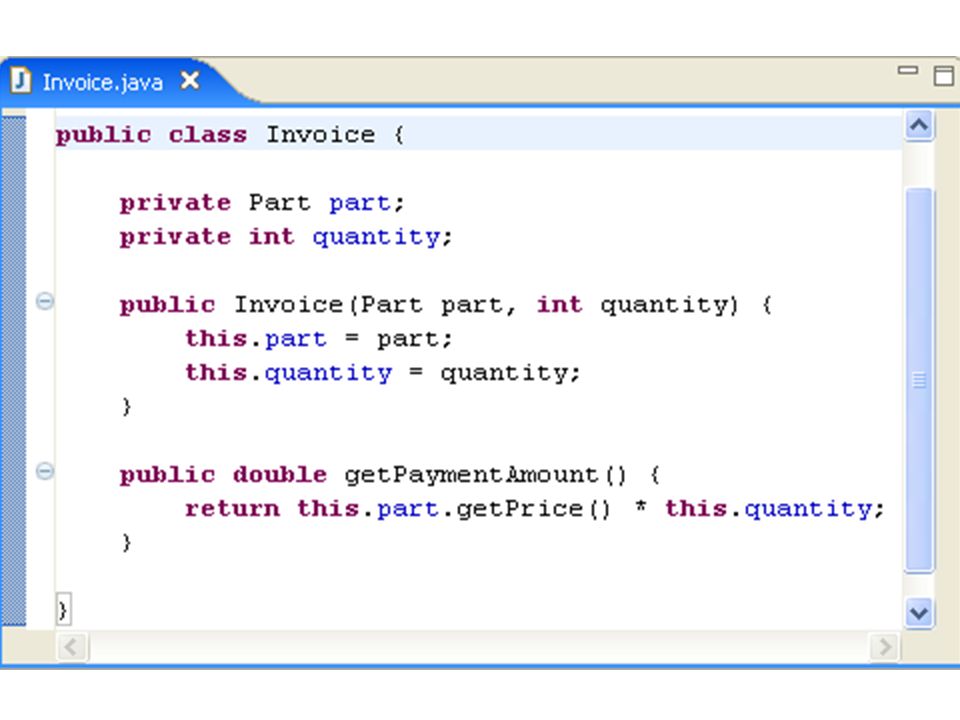This screenshot has height=720, width=960.
Task: Click the vertical scrollbar thumb
Action: click(919, 380)
